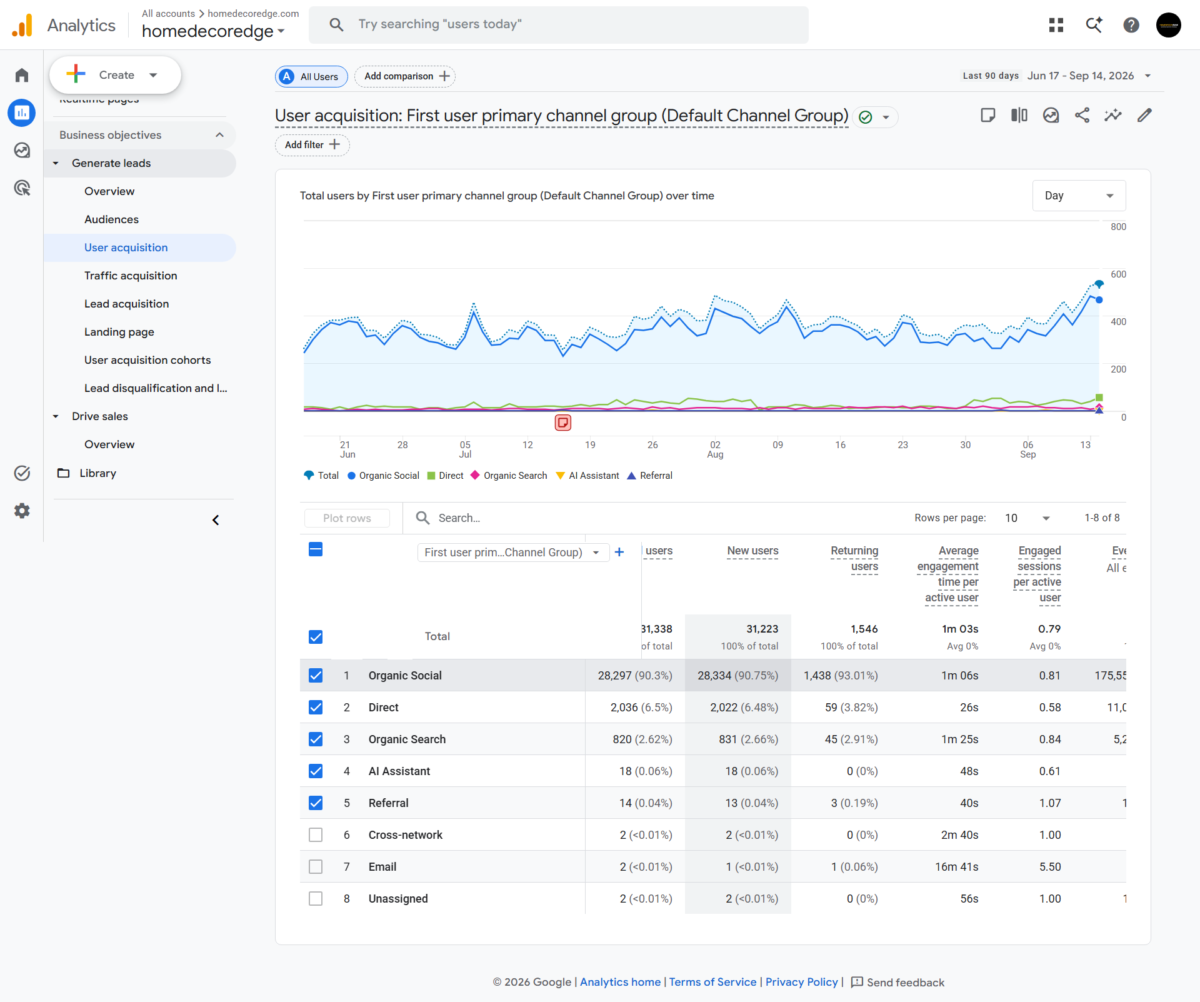Open the Home icon in left rail
Image resolution: width=1200 pixels, height=1002 pixels.
tap(22, 75)
